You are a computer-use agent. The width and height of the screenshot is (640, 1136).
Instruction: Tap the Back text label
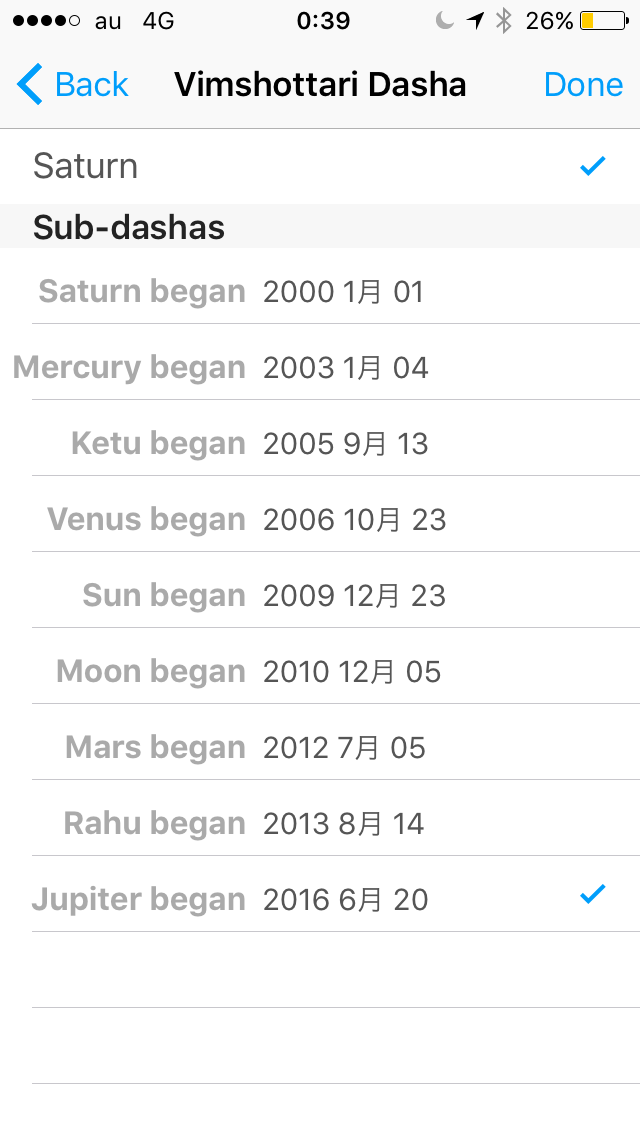[x=92, y=85]
